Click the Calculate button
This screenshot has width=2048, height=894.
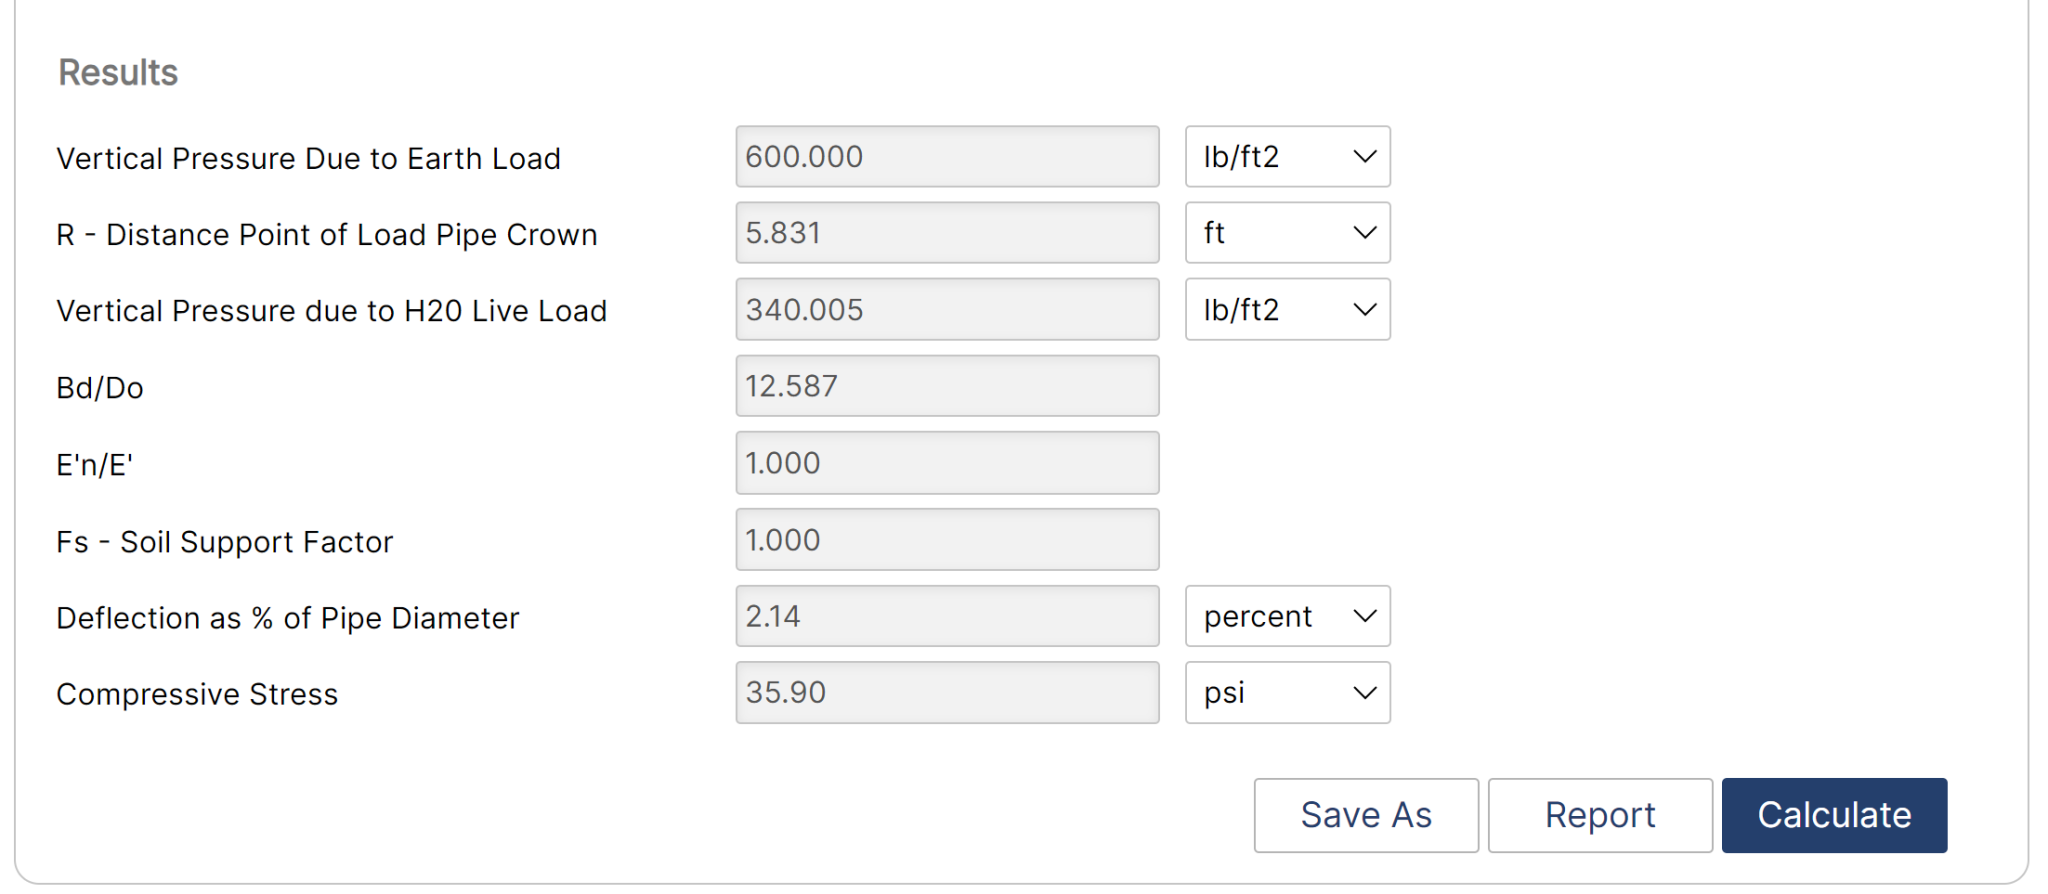tap(1834, 815)
